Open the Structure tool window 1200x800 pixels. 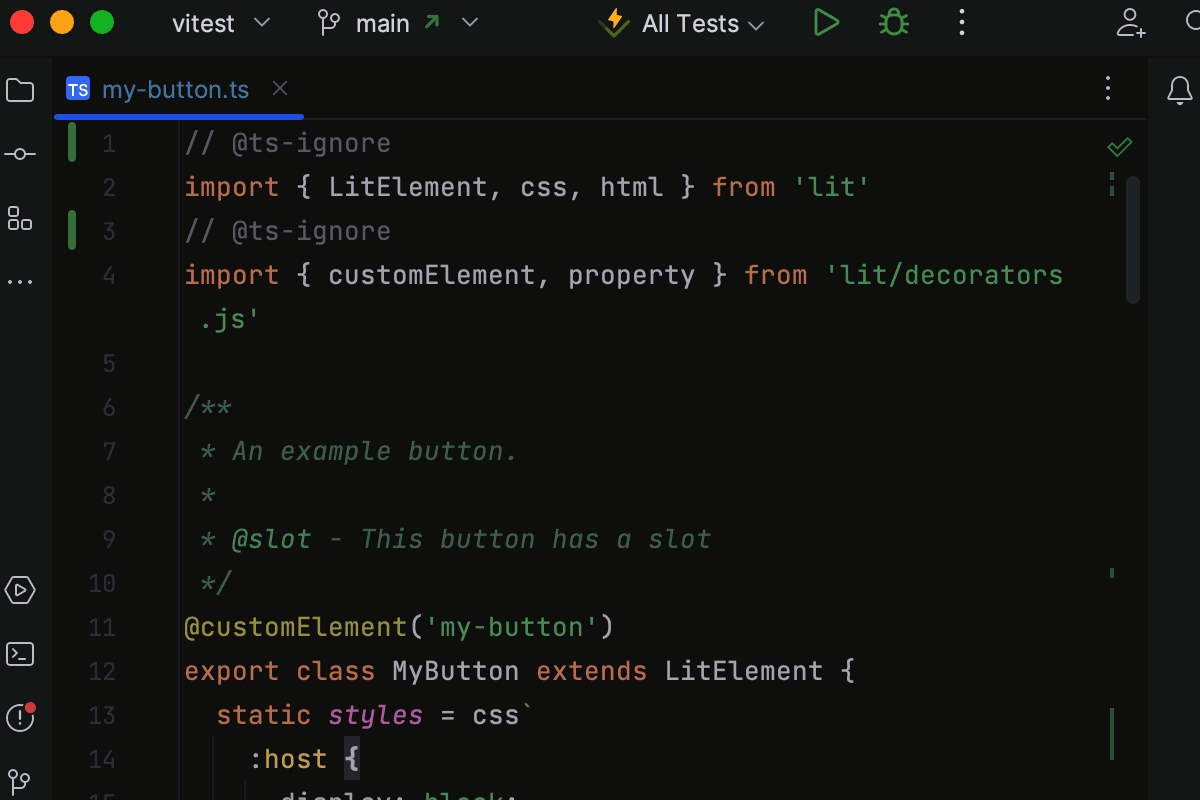point(20,219)
